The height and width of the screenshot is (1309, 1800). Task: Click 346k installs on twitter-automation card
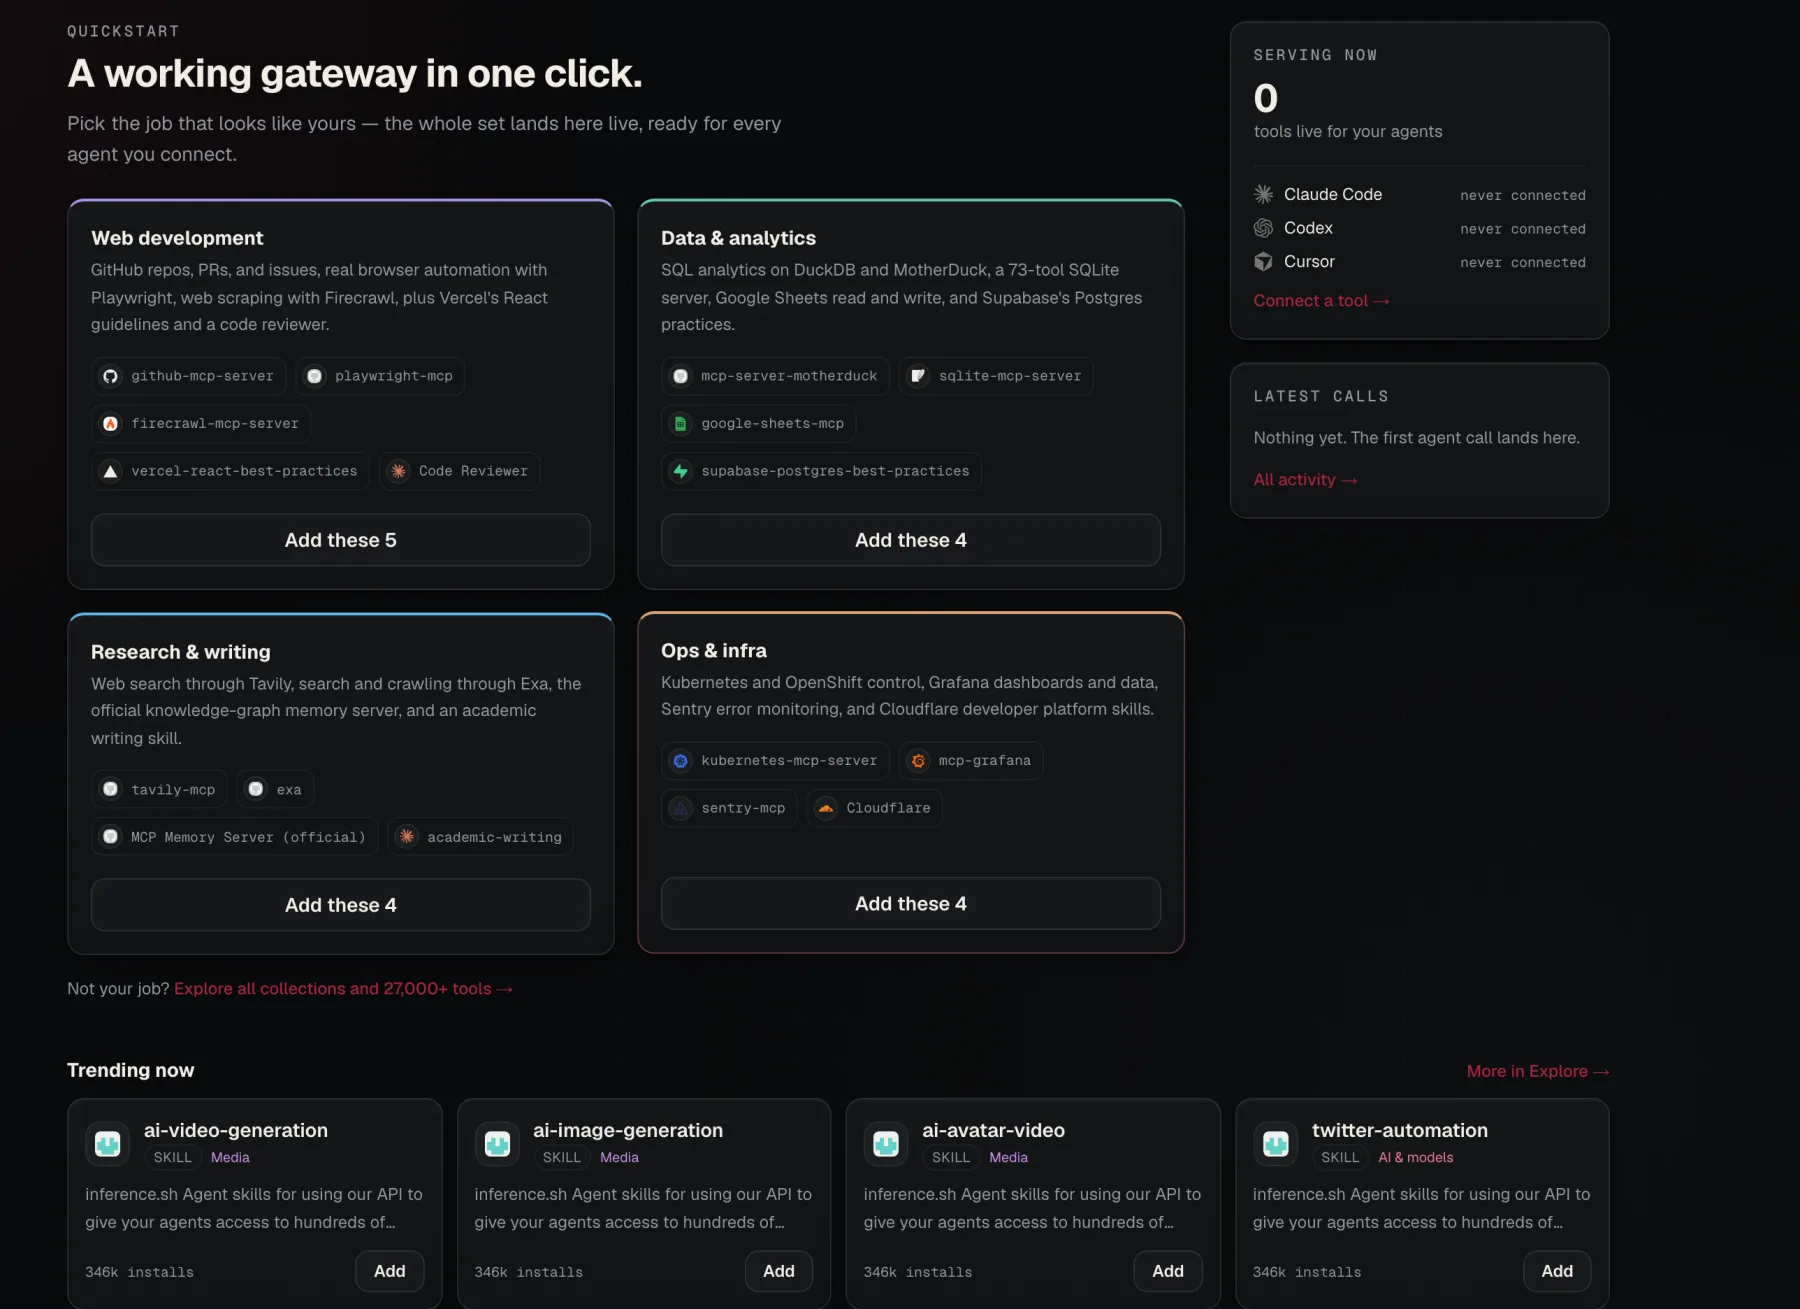[x=1307, y=1272]
